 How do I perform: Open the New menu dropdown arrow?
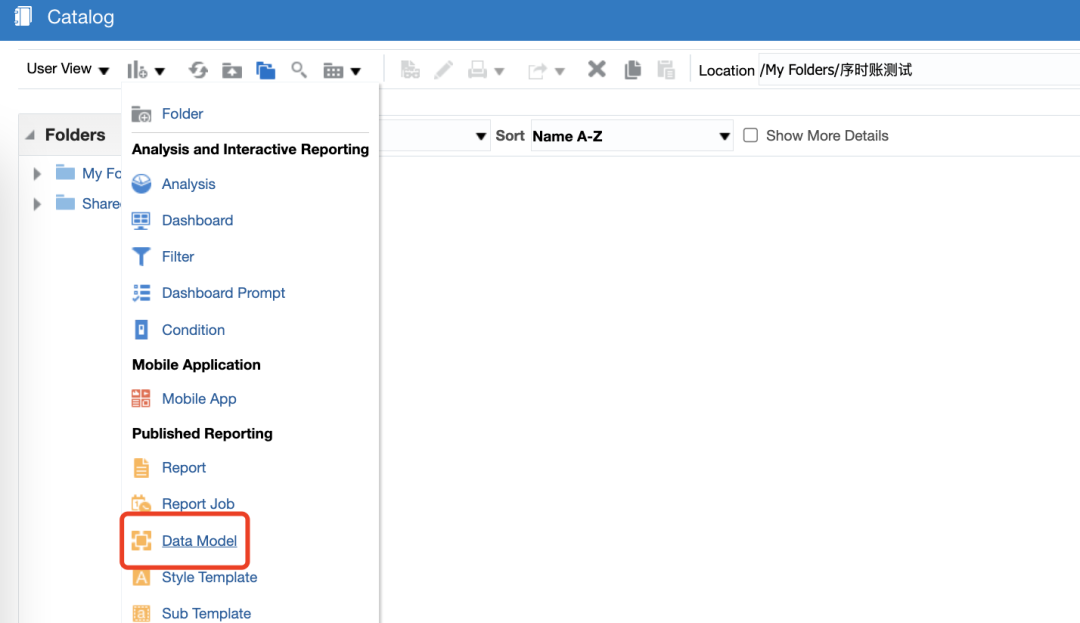pyautogui.click(x=160, y=71)
